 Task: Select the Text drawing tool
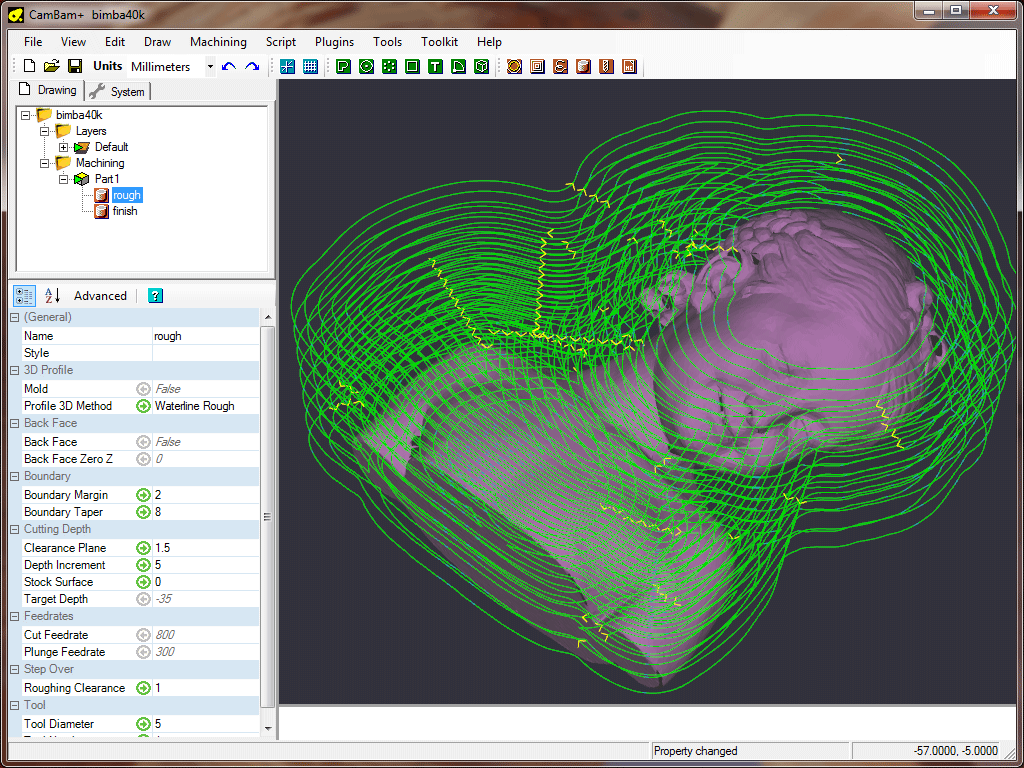(x=435, y=66)
